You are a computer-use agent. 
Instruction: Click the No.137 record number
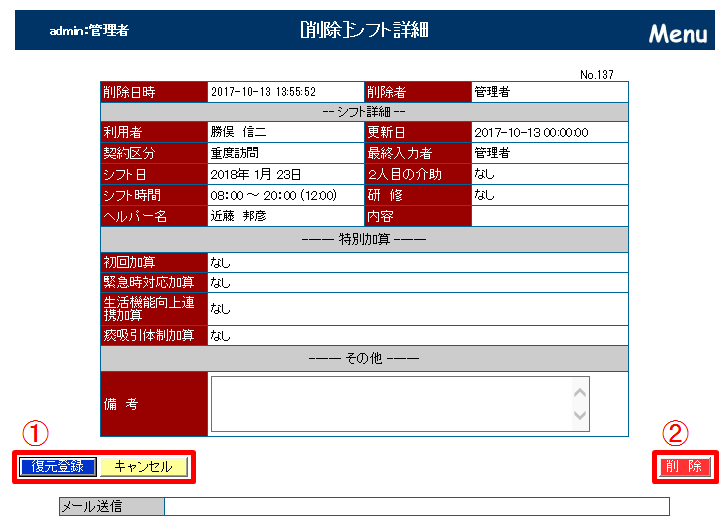pos(596,74)
